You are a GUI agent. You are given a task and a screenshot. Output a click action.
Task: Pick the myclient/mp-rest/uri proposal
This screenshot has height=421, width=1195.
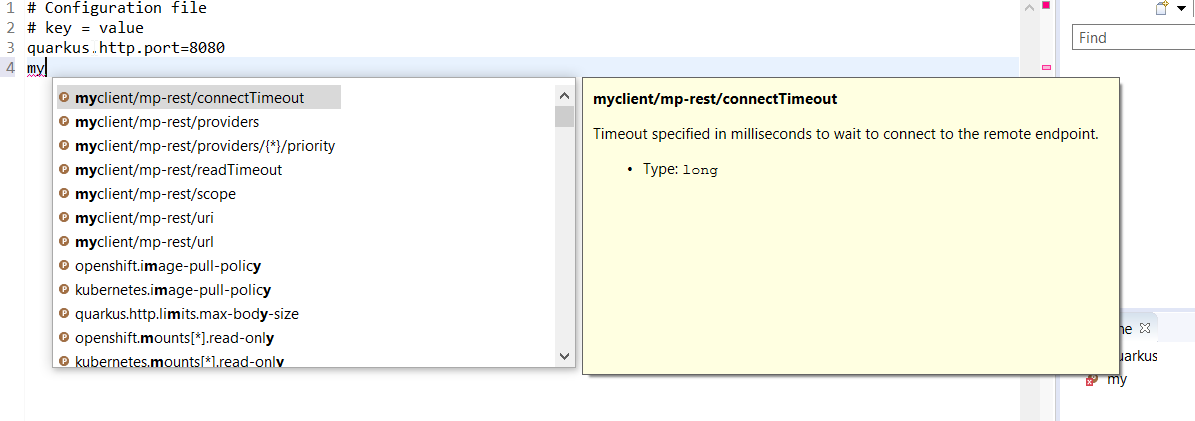tap(144, 218)
